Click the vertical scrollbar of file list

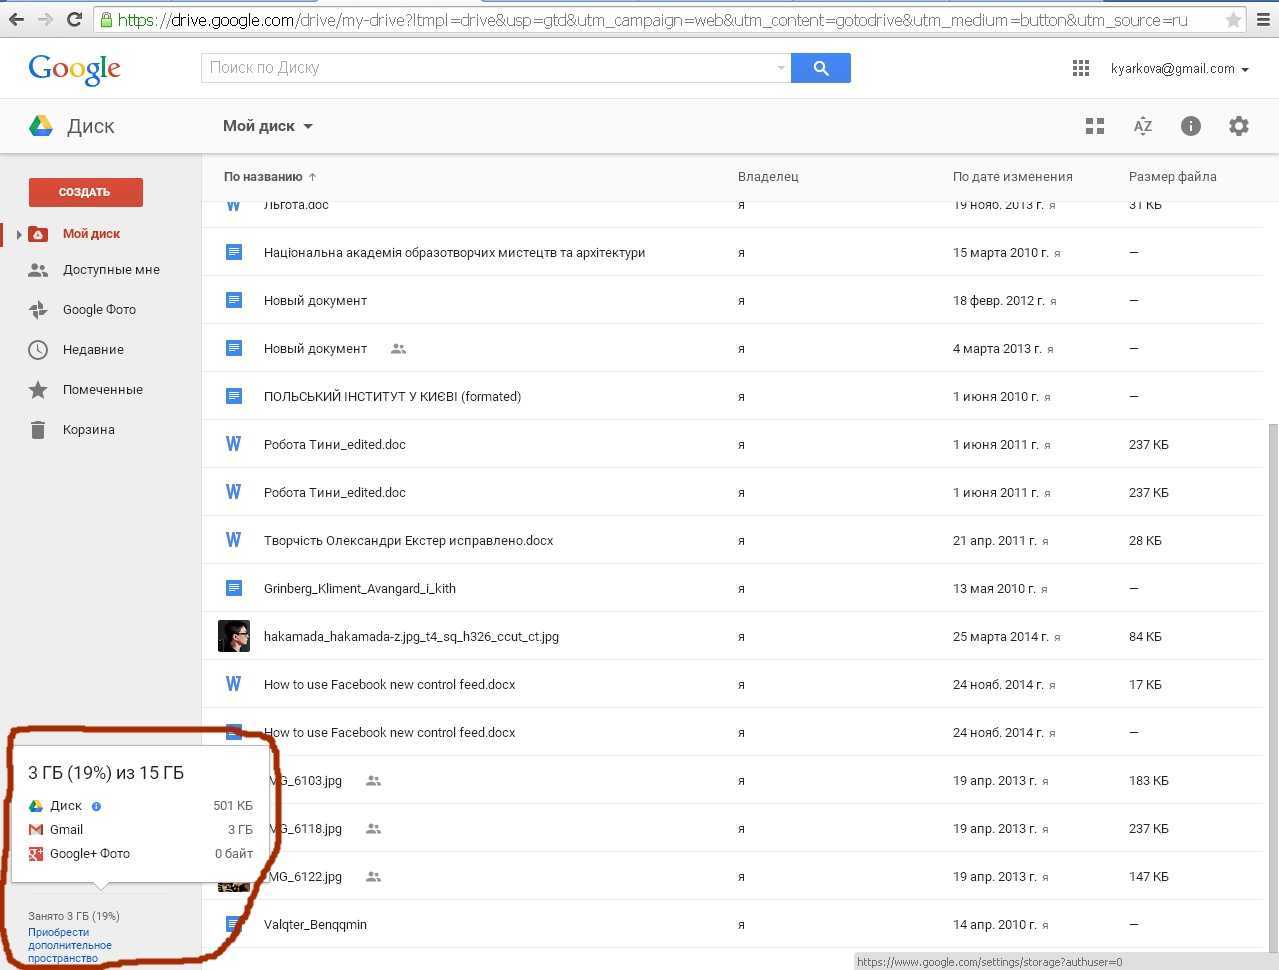[x=1272, y=680]
